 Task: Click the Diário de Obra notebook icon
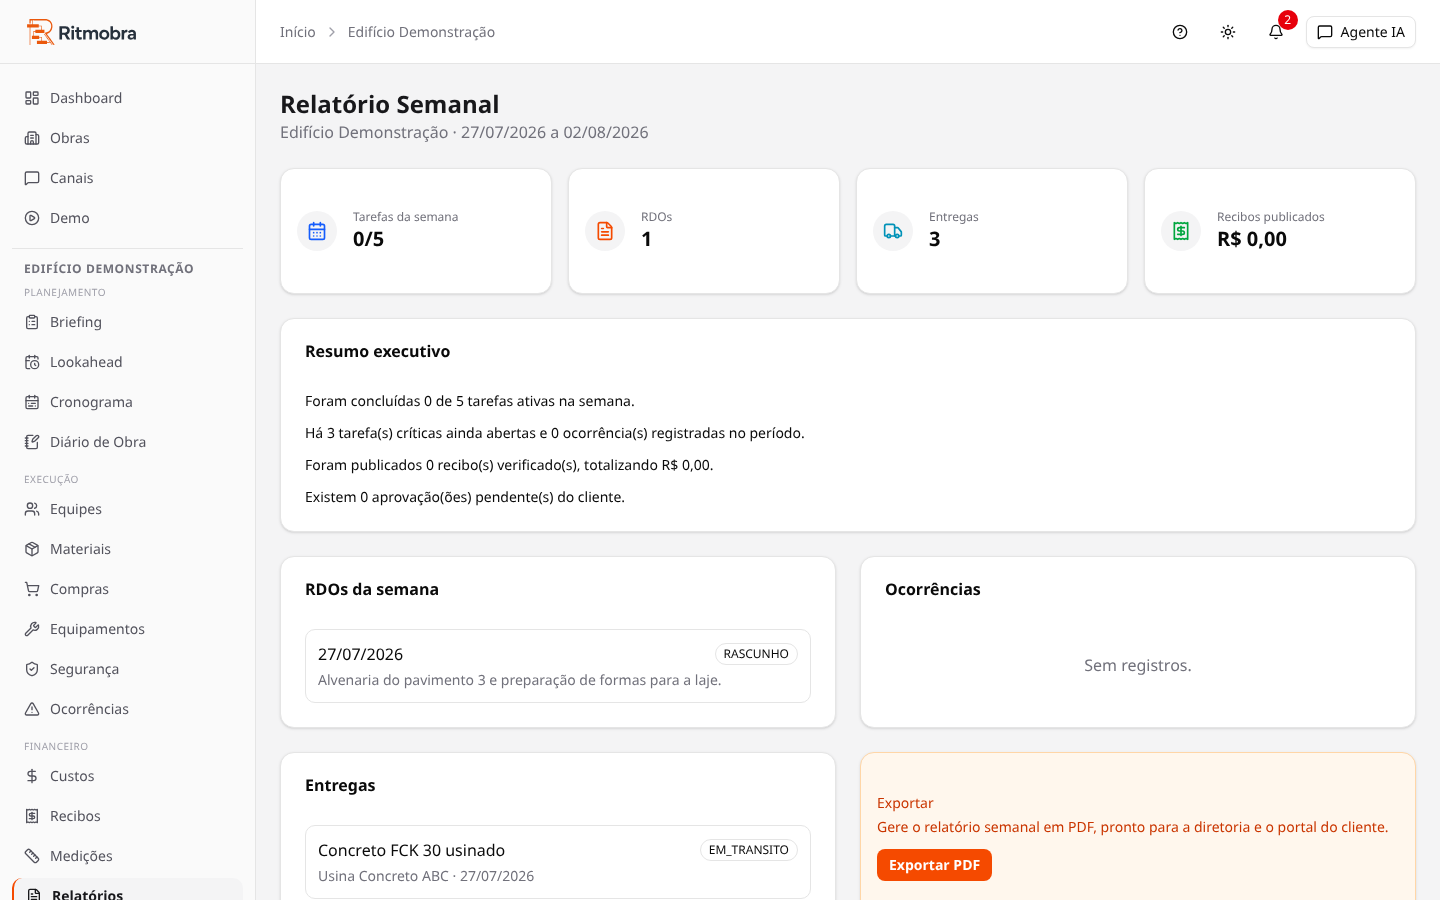coord(32,442)
